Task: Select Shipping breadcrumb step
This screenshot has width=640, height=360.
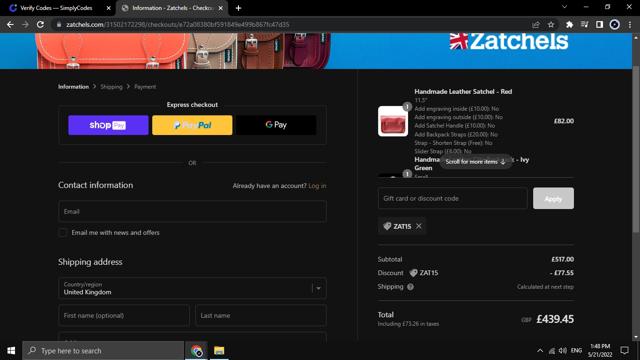Action: 111,87
